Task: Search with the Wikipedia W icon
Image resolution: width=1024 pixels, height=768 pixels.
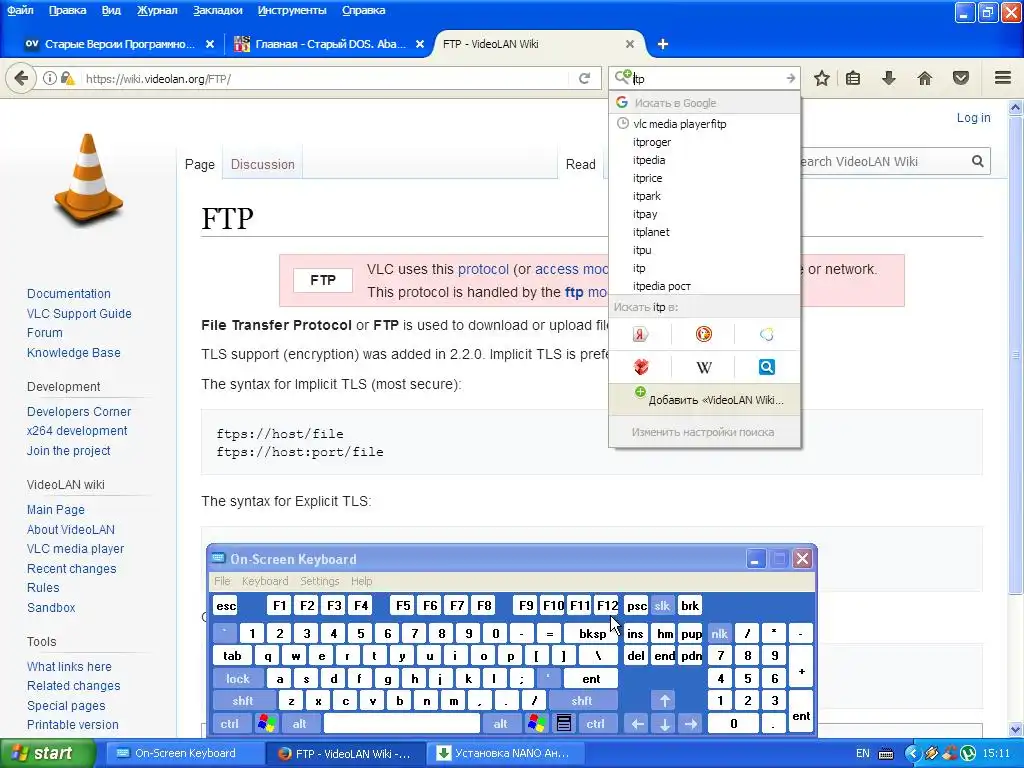Action: 703,367
